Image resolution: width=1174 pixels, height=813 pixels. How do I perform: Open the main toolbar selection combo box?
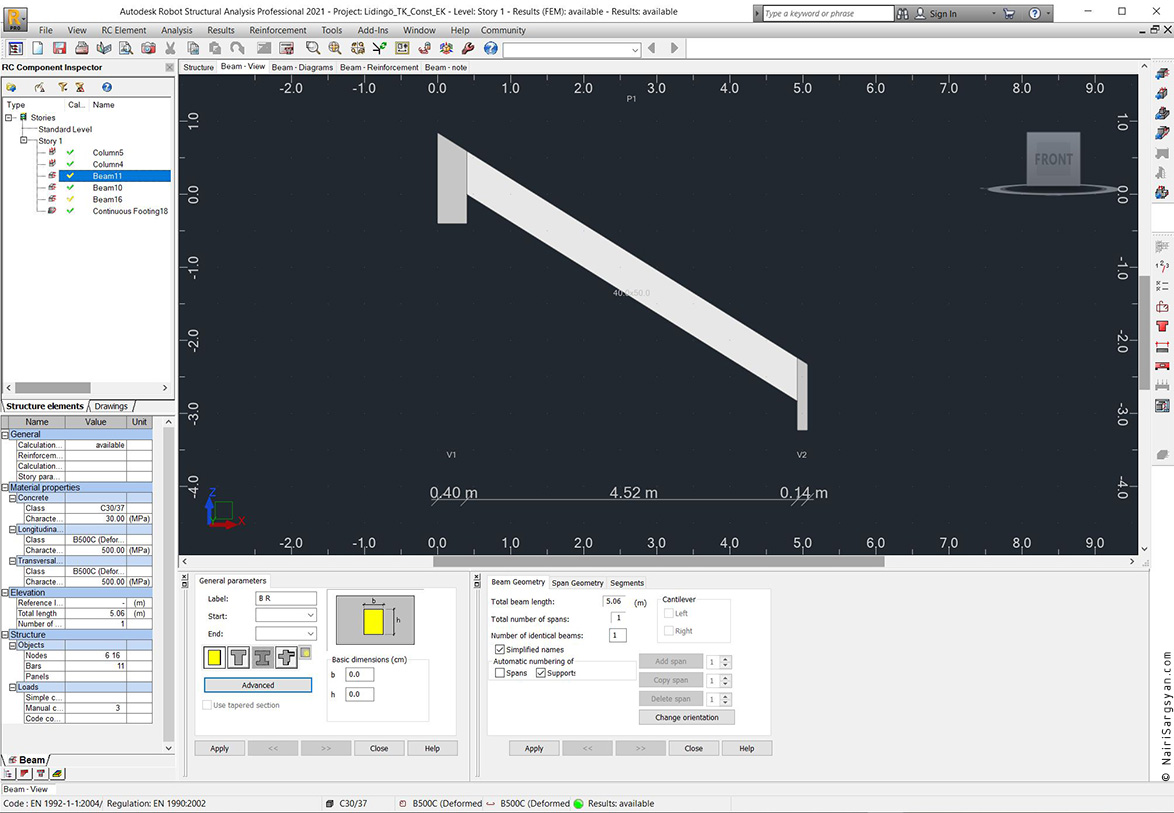pos(572,49)
